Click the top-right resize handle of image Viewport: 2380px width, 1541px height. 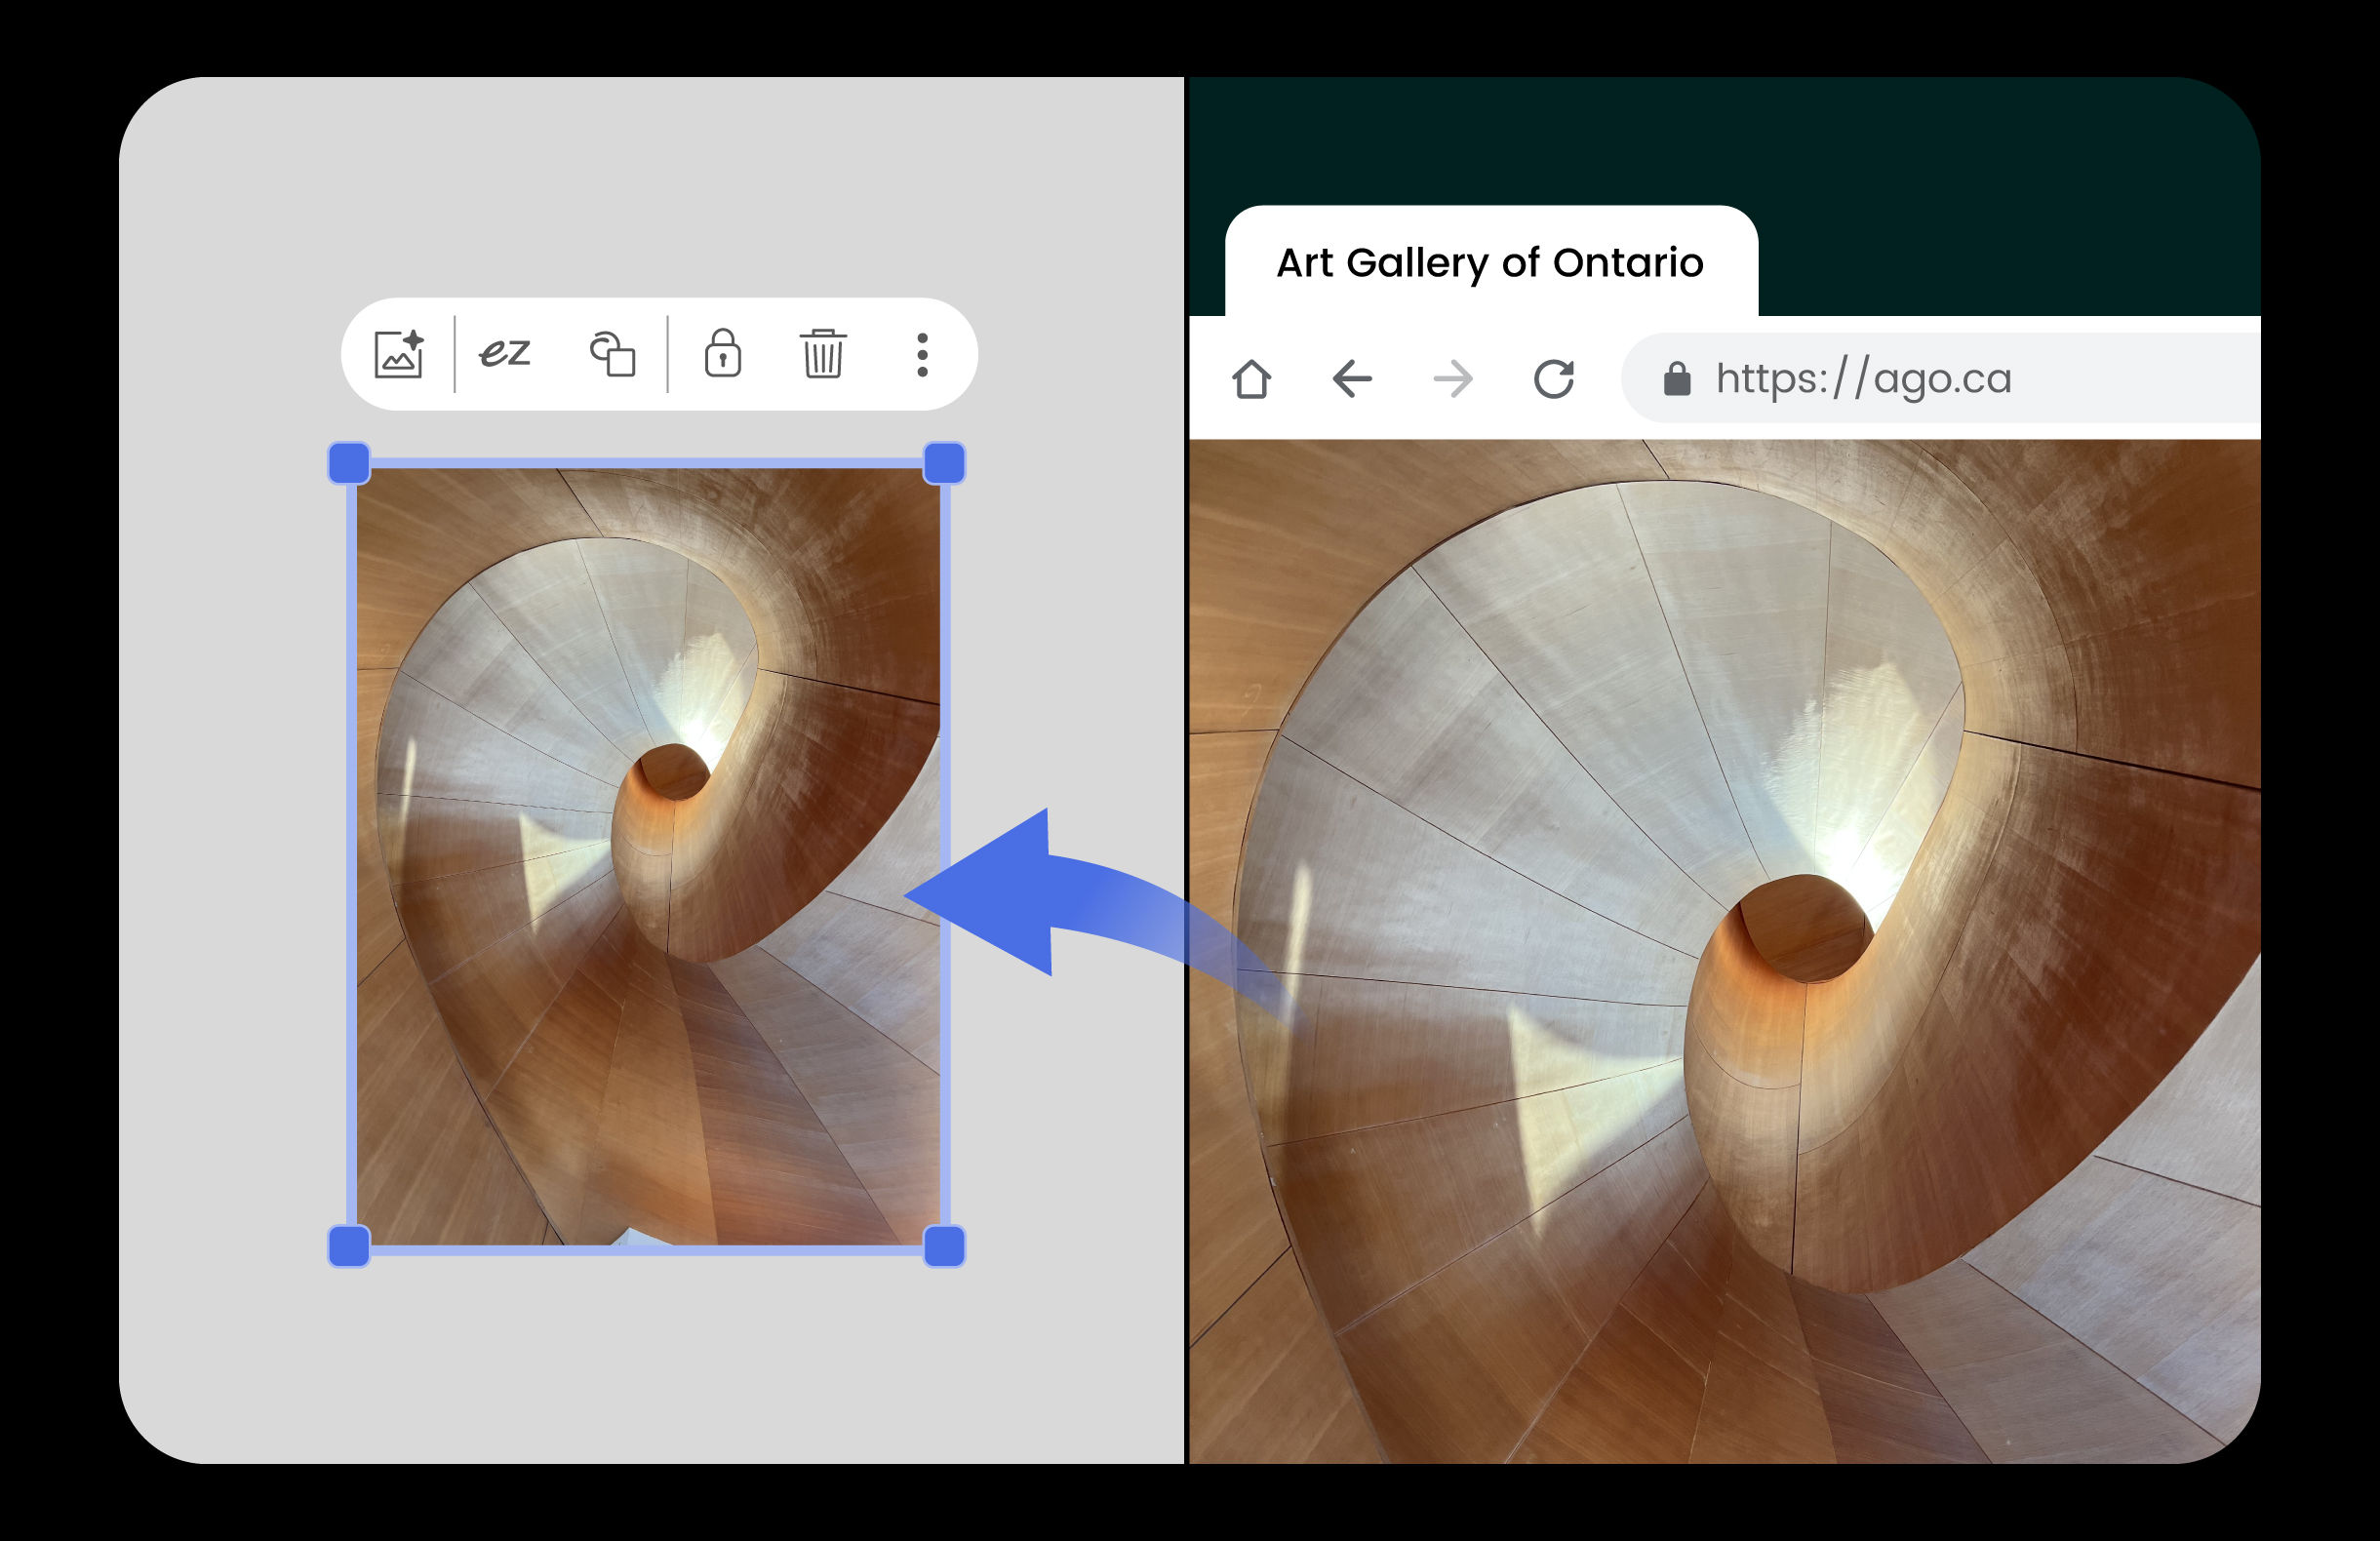(944, 464)
